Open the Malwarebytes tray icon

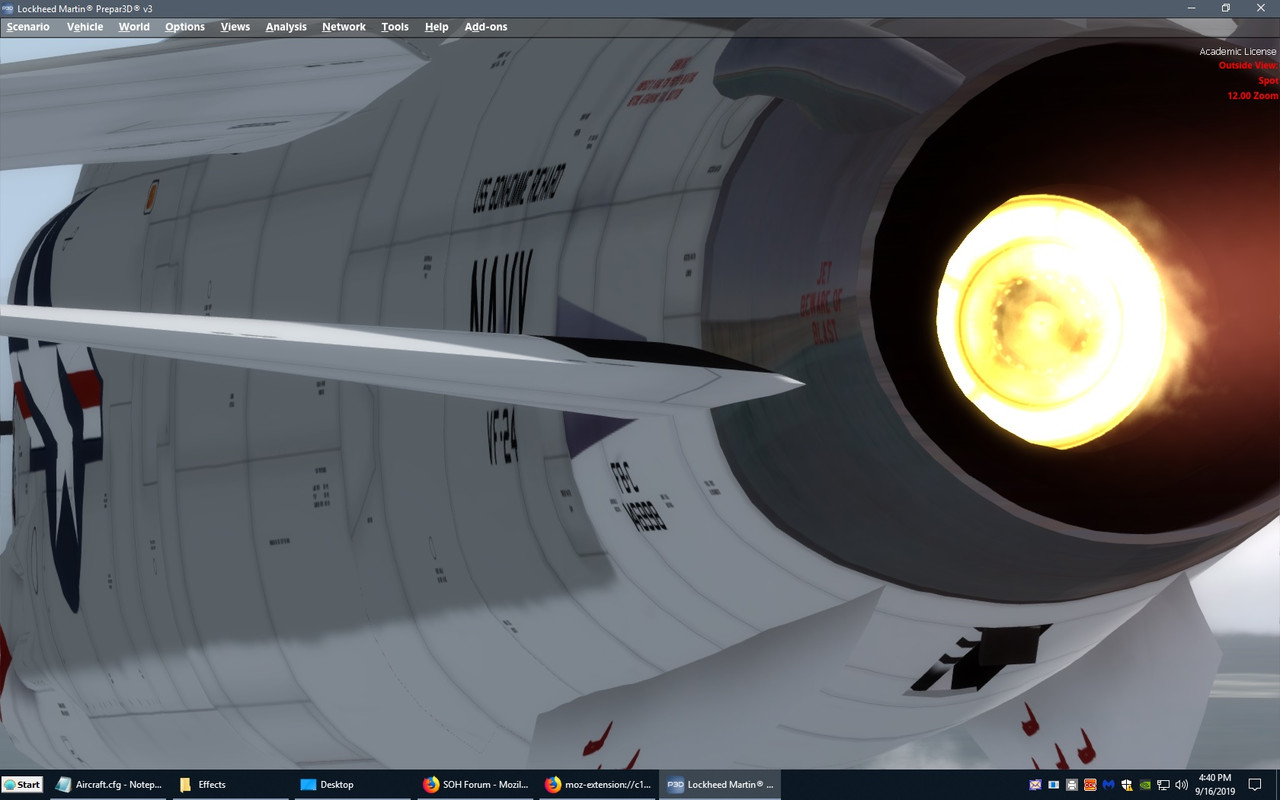(x=1108, y=785)
